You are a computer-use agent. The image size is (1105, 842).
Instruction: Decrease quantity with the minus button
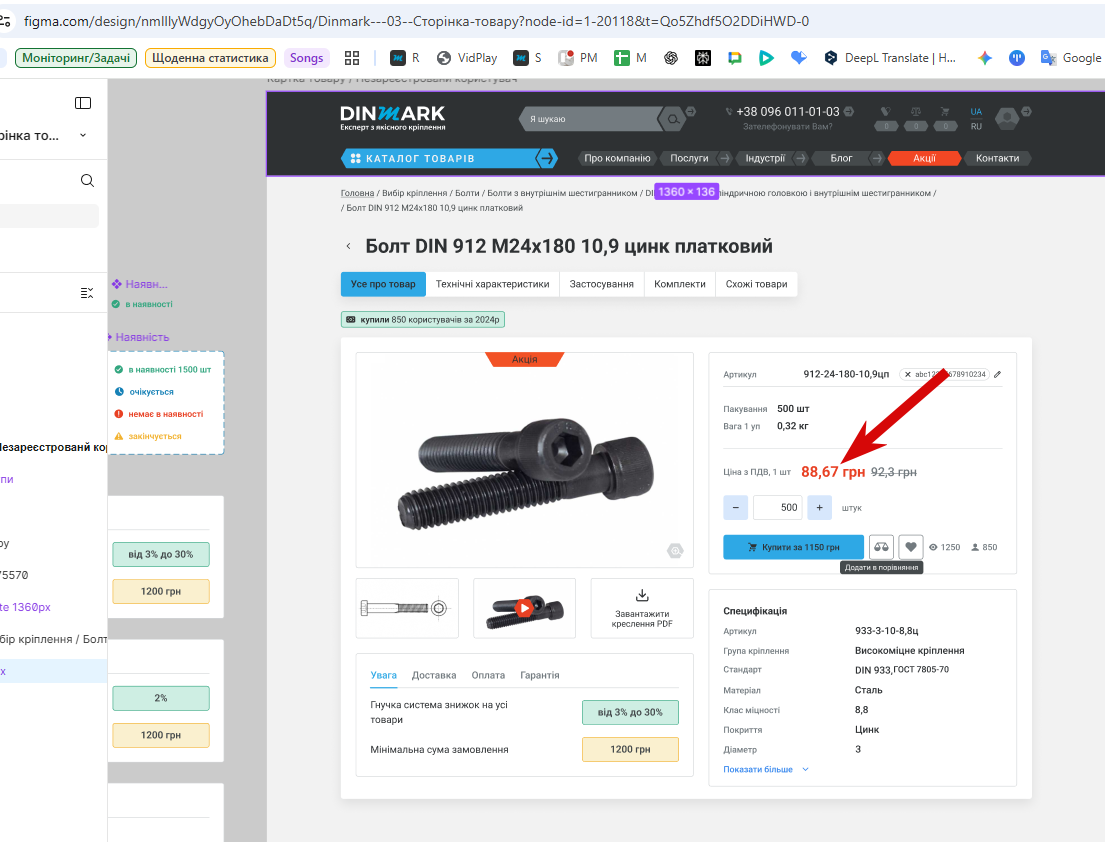click(736, 507)
